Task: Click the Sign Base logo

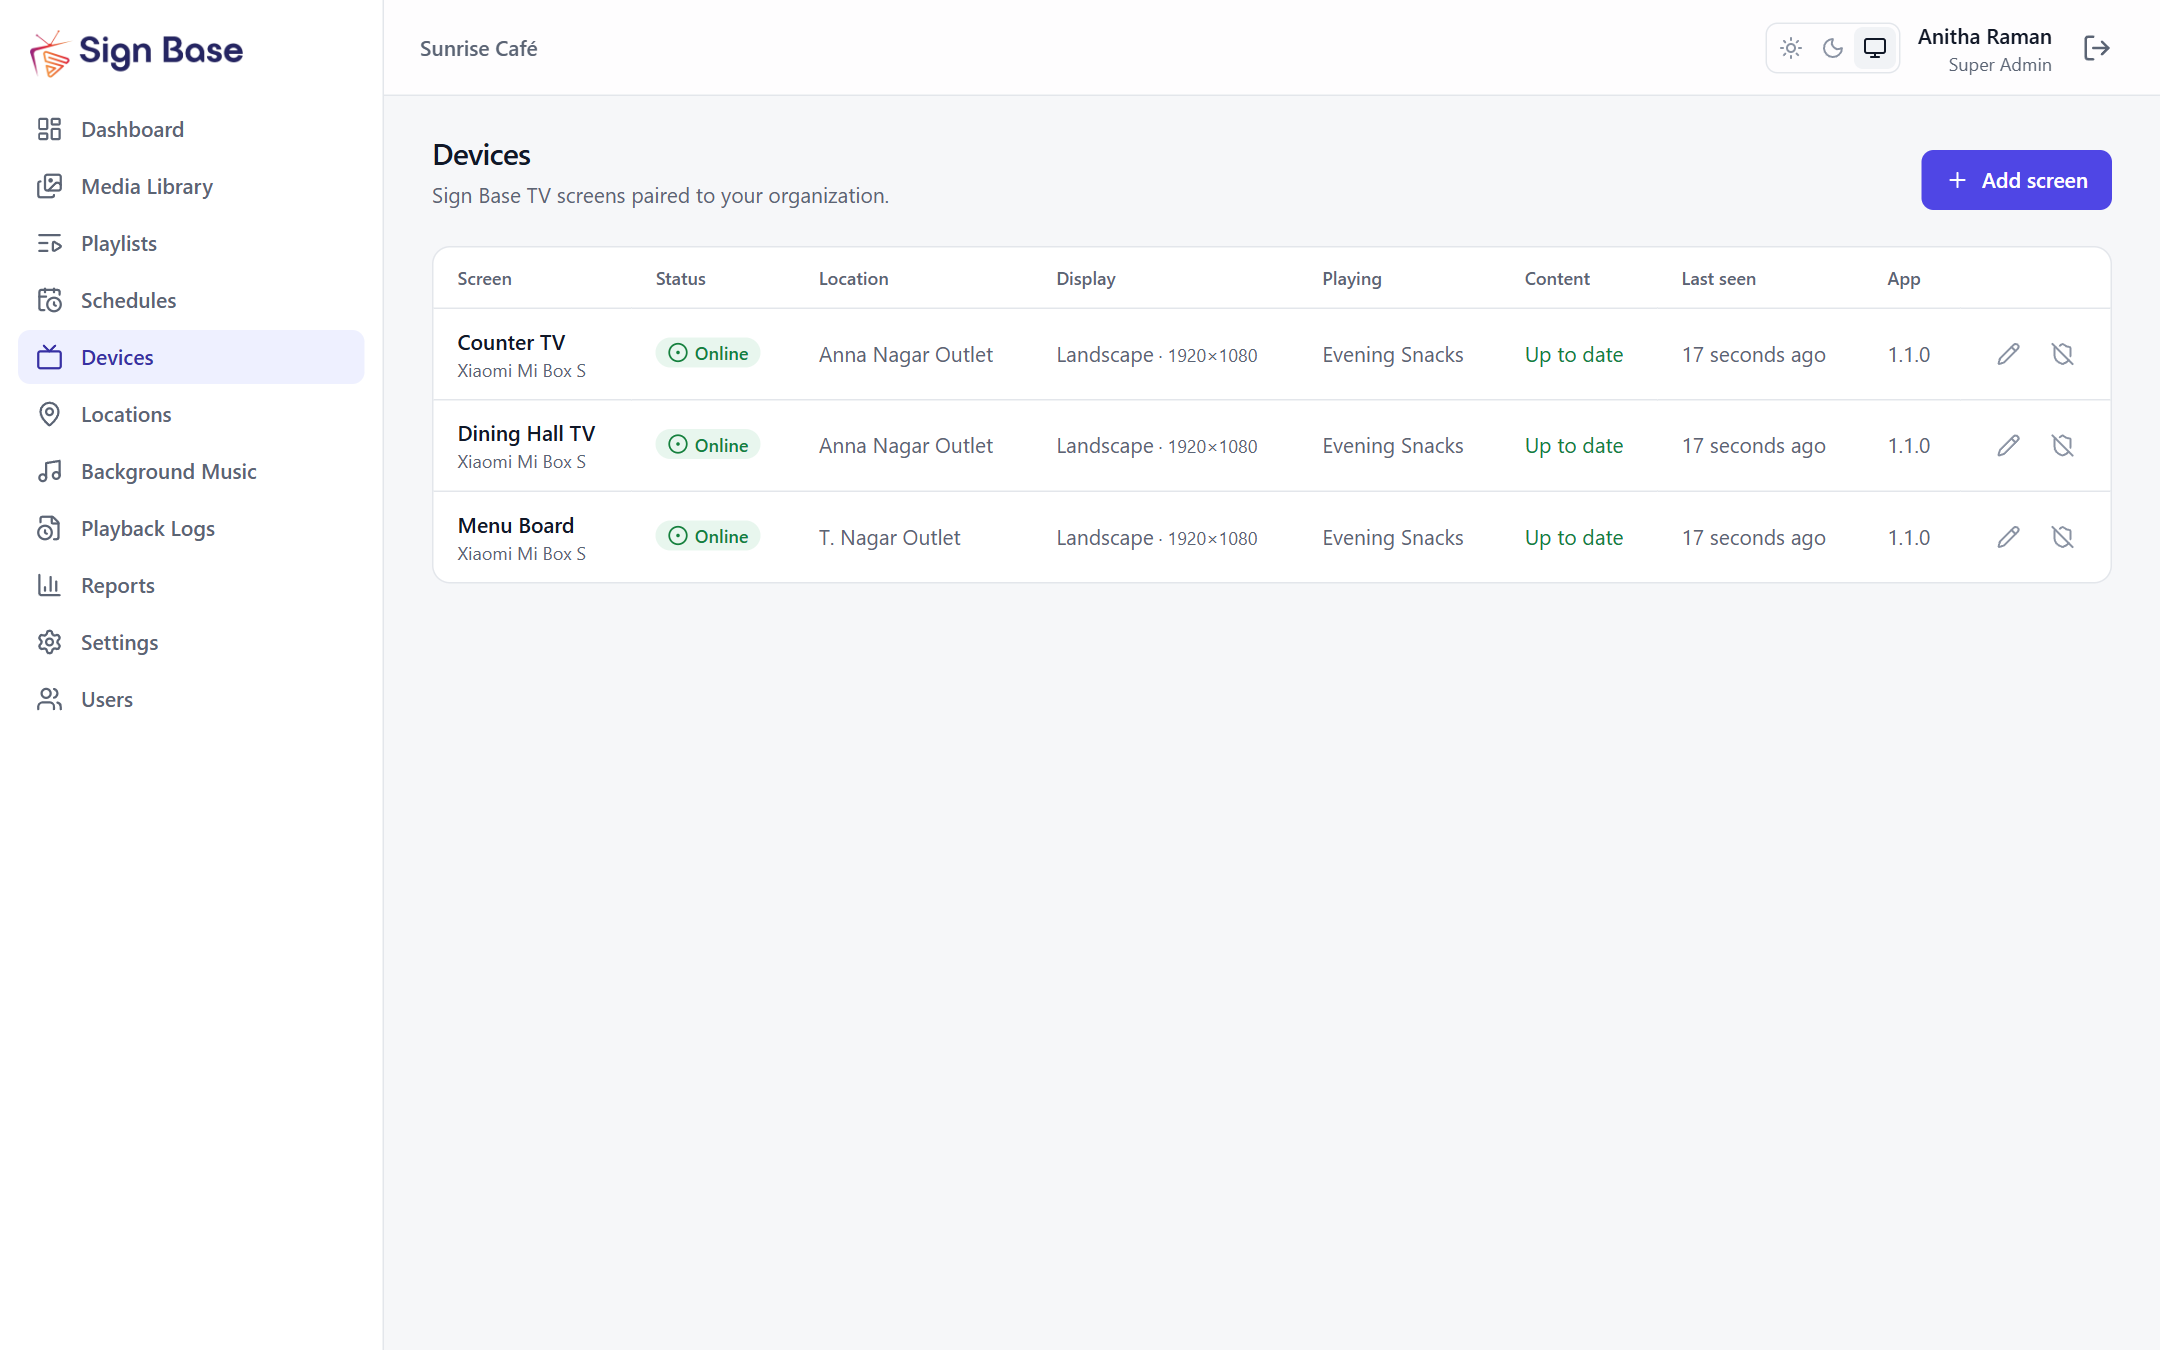Action: tap(137, 51)
